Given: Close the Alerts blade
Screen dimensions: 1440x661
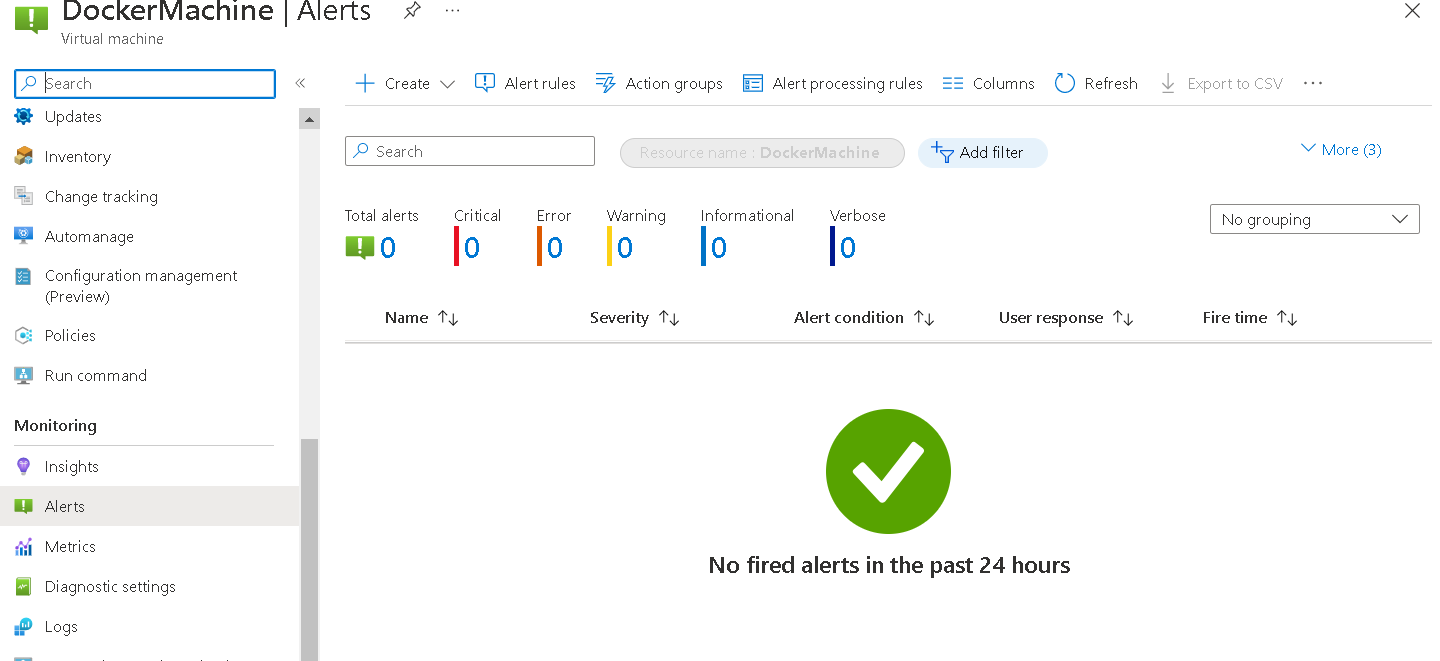Looking at the screenshot, I should tap(1412, 11).
